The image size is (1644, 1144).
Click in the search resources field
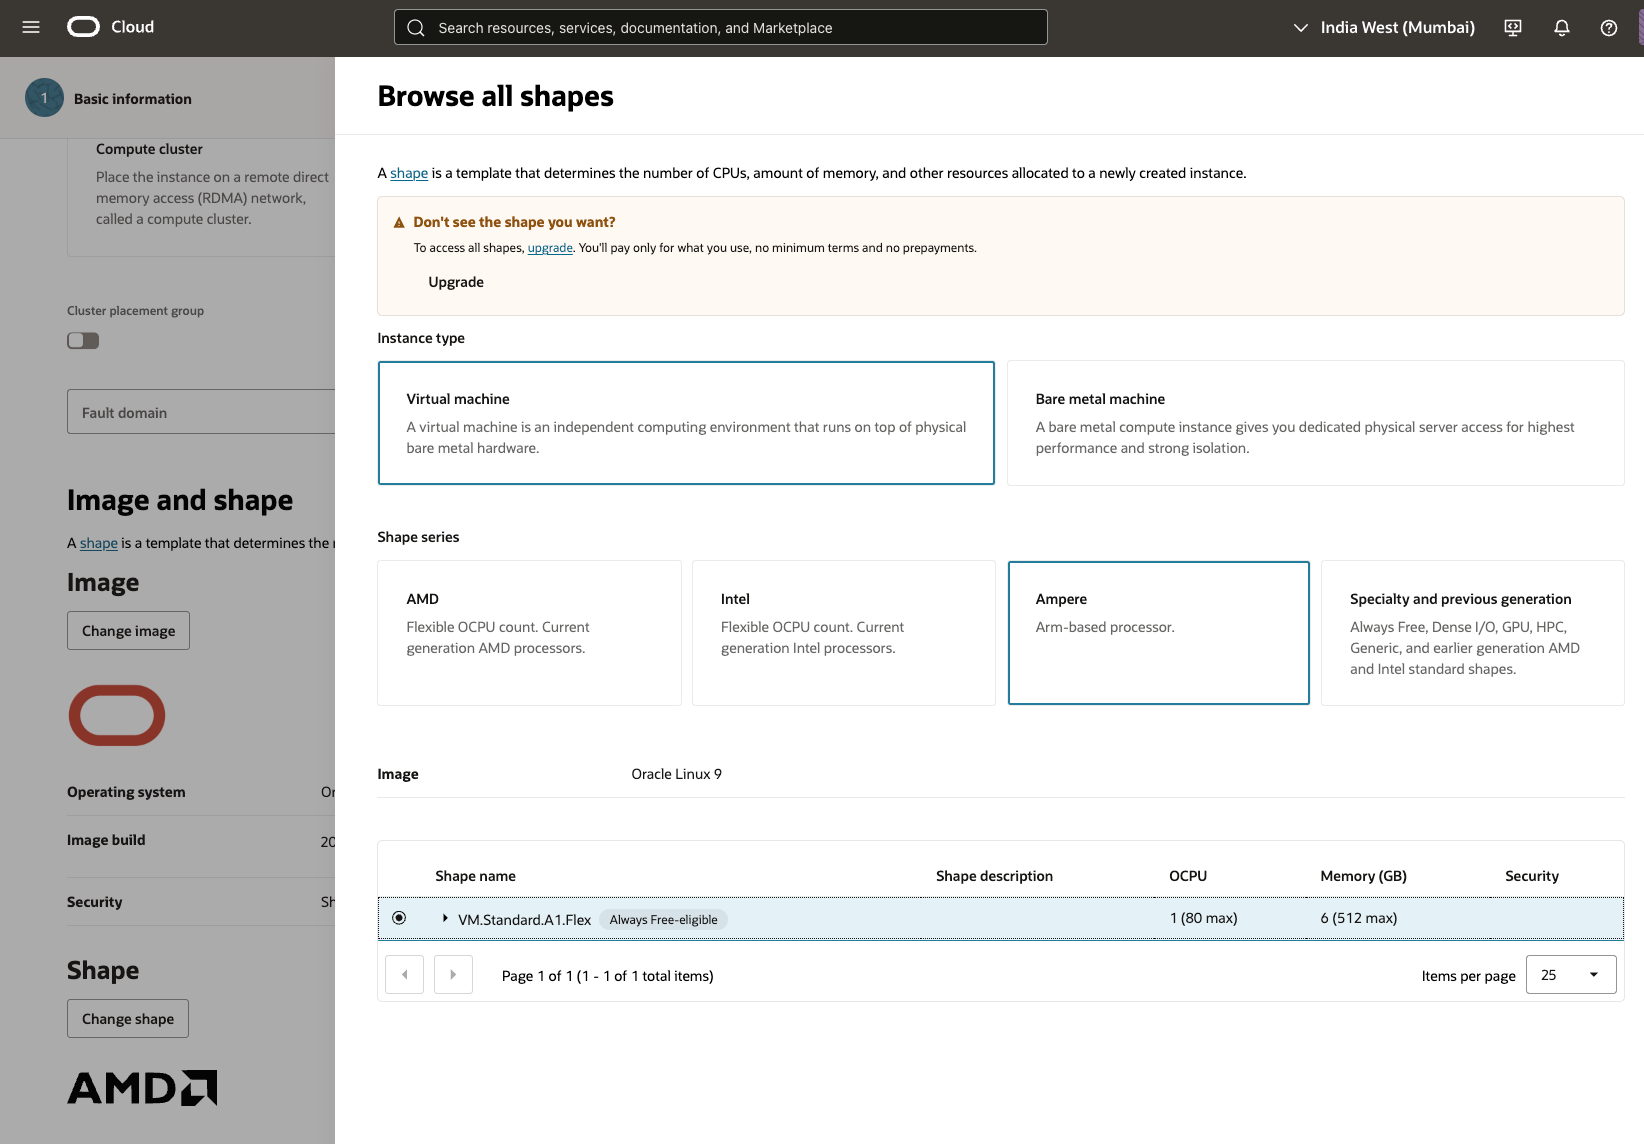tap(720, 28)
